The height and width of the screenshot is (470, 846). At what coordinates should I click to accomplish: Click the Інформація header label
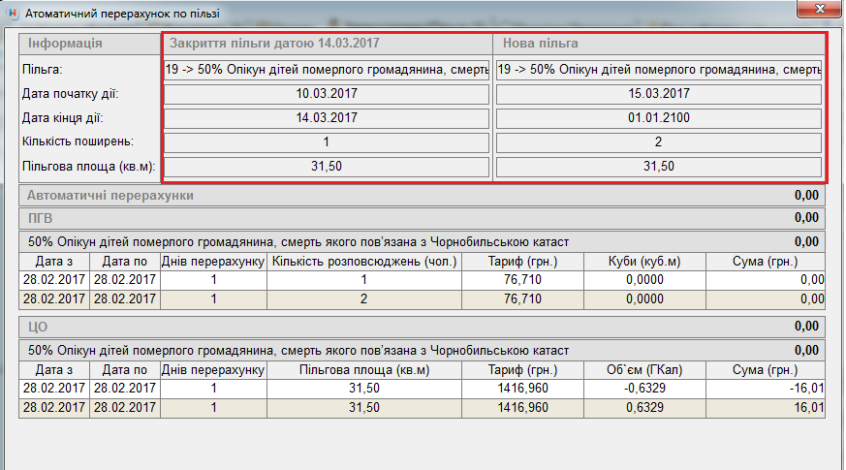tap(65, 44)
